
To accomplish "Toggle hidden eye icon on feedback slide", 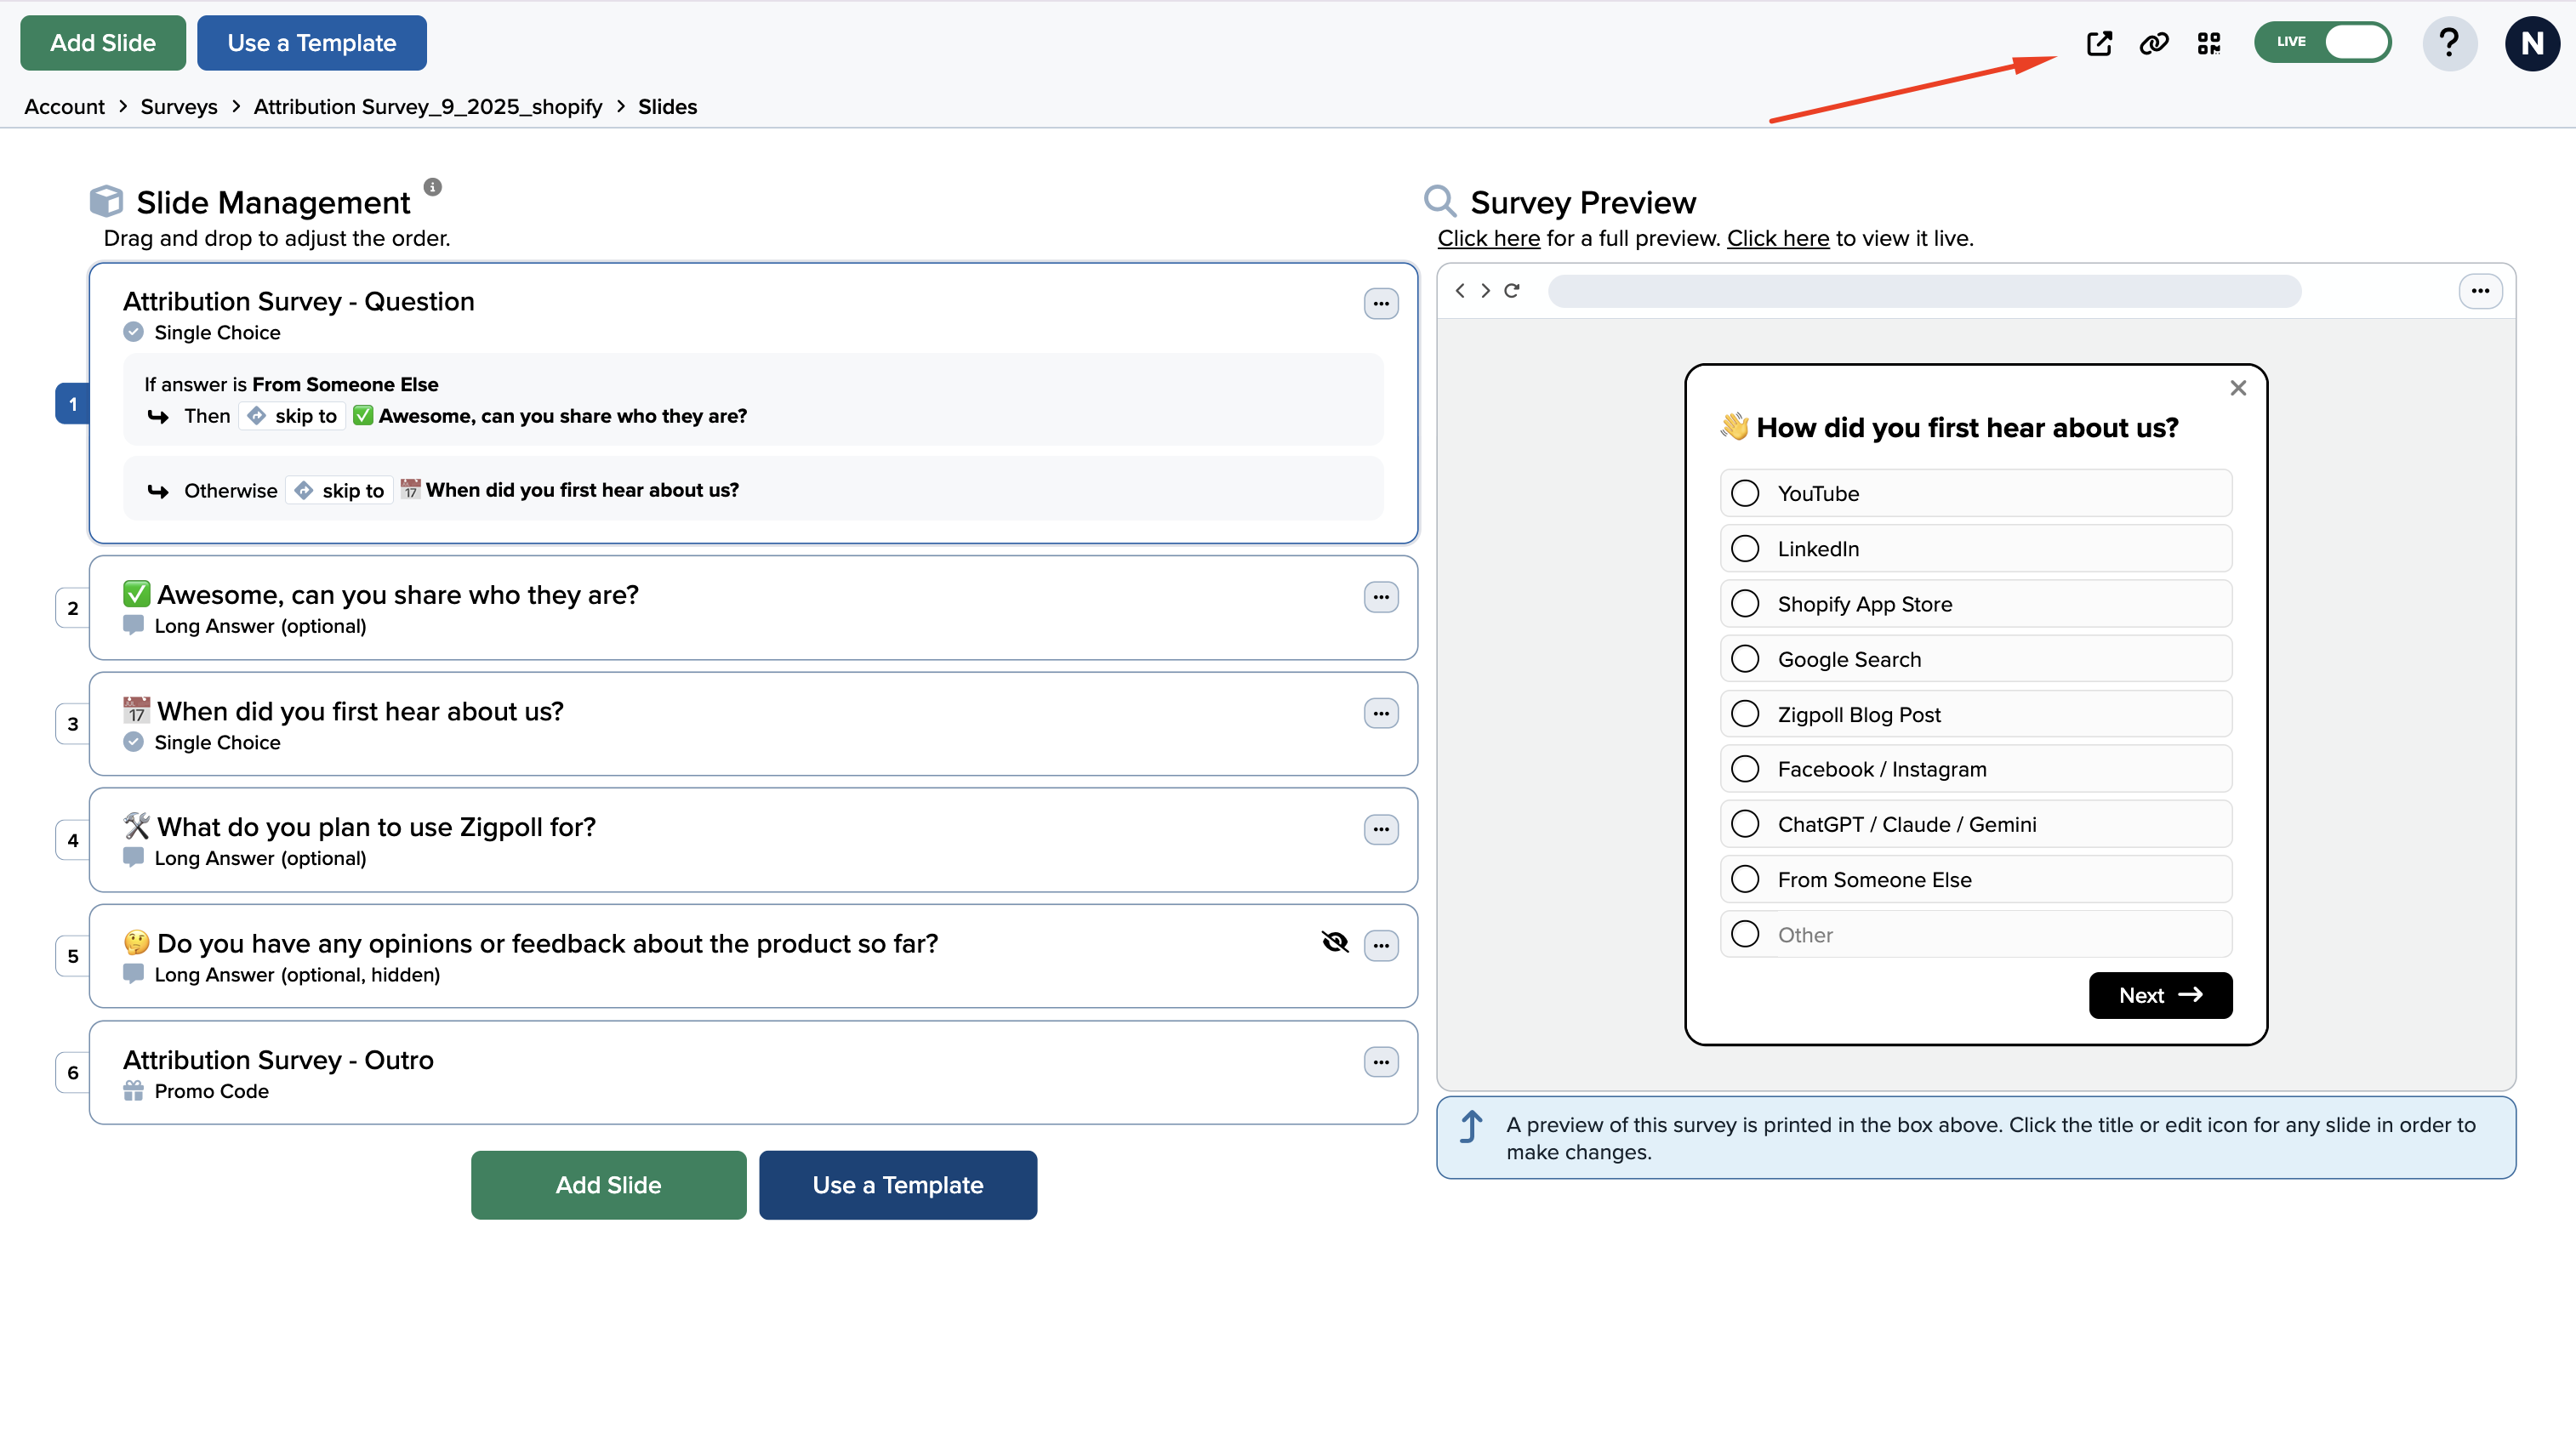I will [1334, 942].
